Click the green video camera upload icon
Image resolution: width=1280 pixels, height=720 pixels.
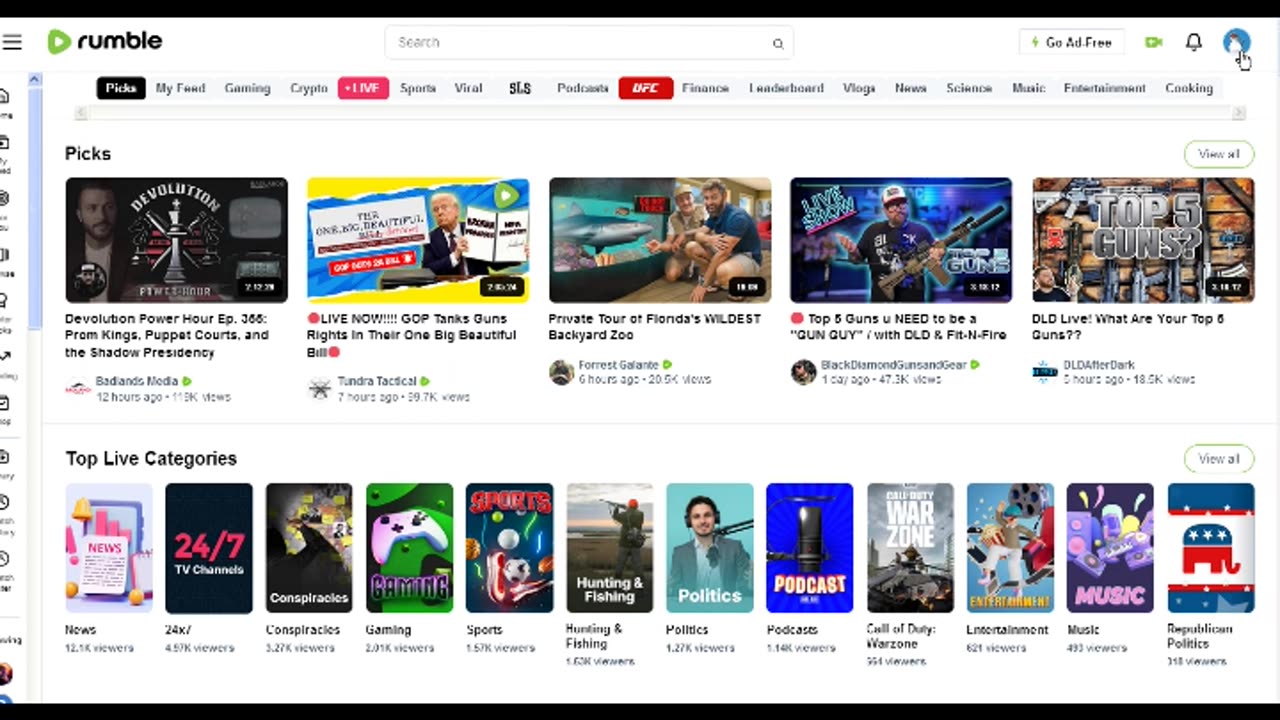[1153, 42]
